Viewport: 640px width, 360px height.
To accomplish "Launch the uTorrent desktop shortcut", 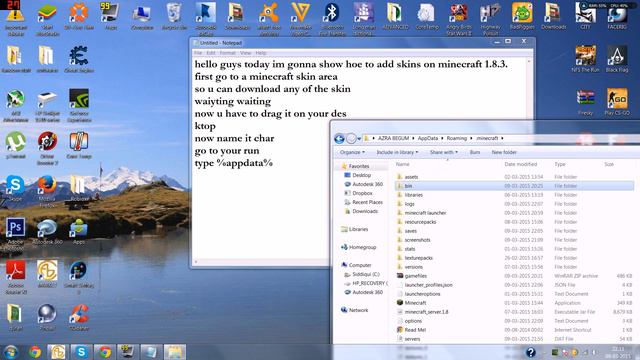I will coord(16,146).
